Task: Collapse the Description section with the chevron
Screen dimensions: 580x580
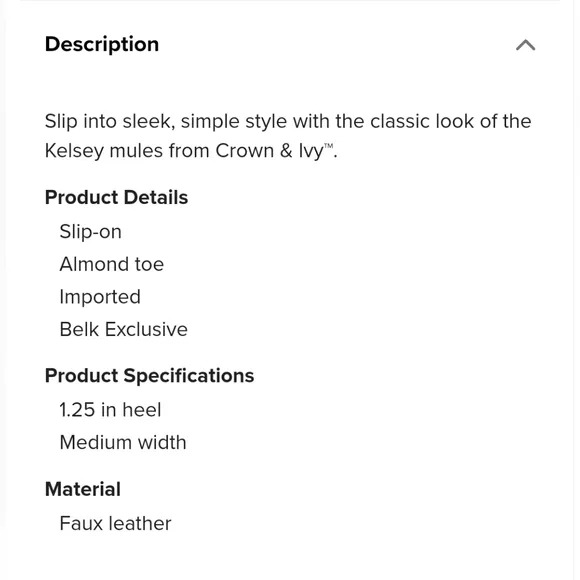Action: [x=525, y=45]
